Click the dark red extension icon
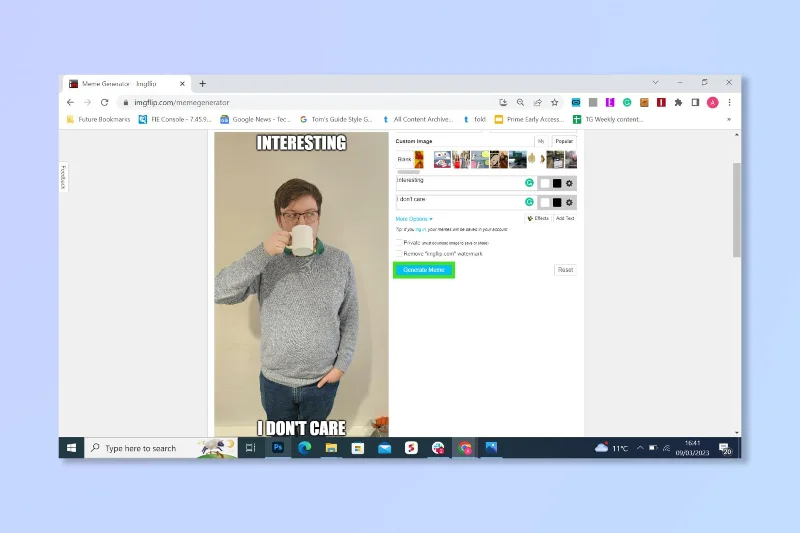This screenshot has width=800, height=533. (661, 103)
